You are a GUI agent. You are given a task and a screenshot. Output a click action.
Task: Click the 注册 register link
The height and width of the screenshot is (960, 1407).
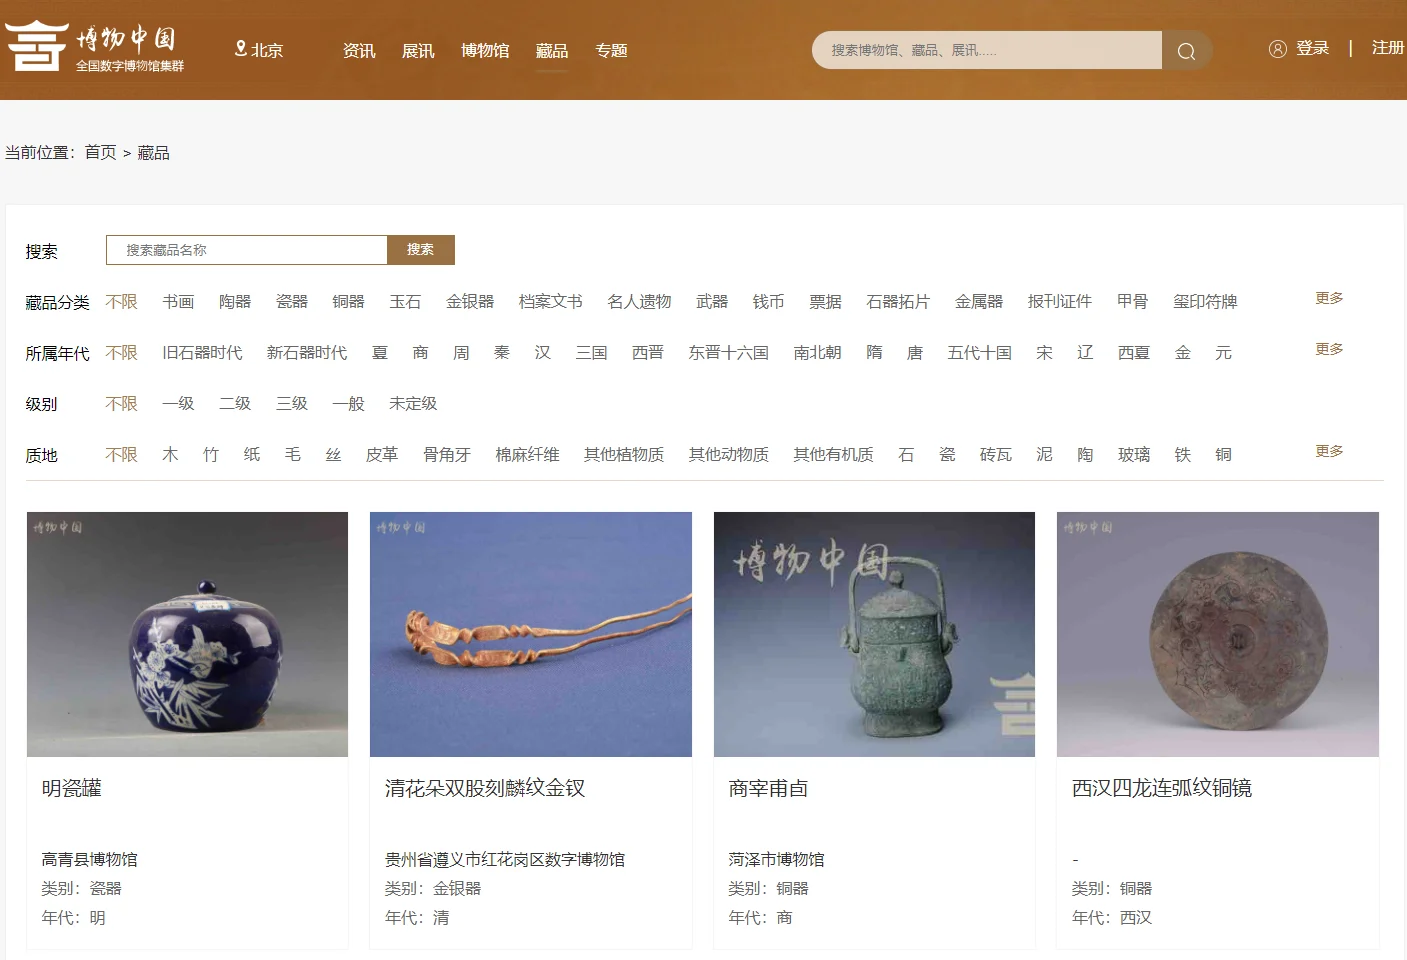(1388, 47)
